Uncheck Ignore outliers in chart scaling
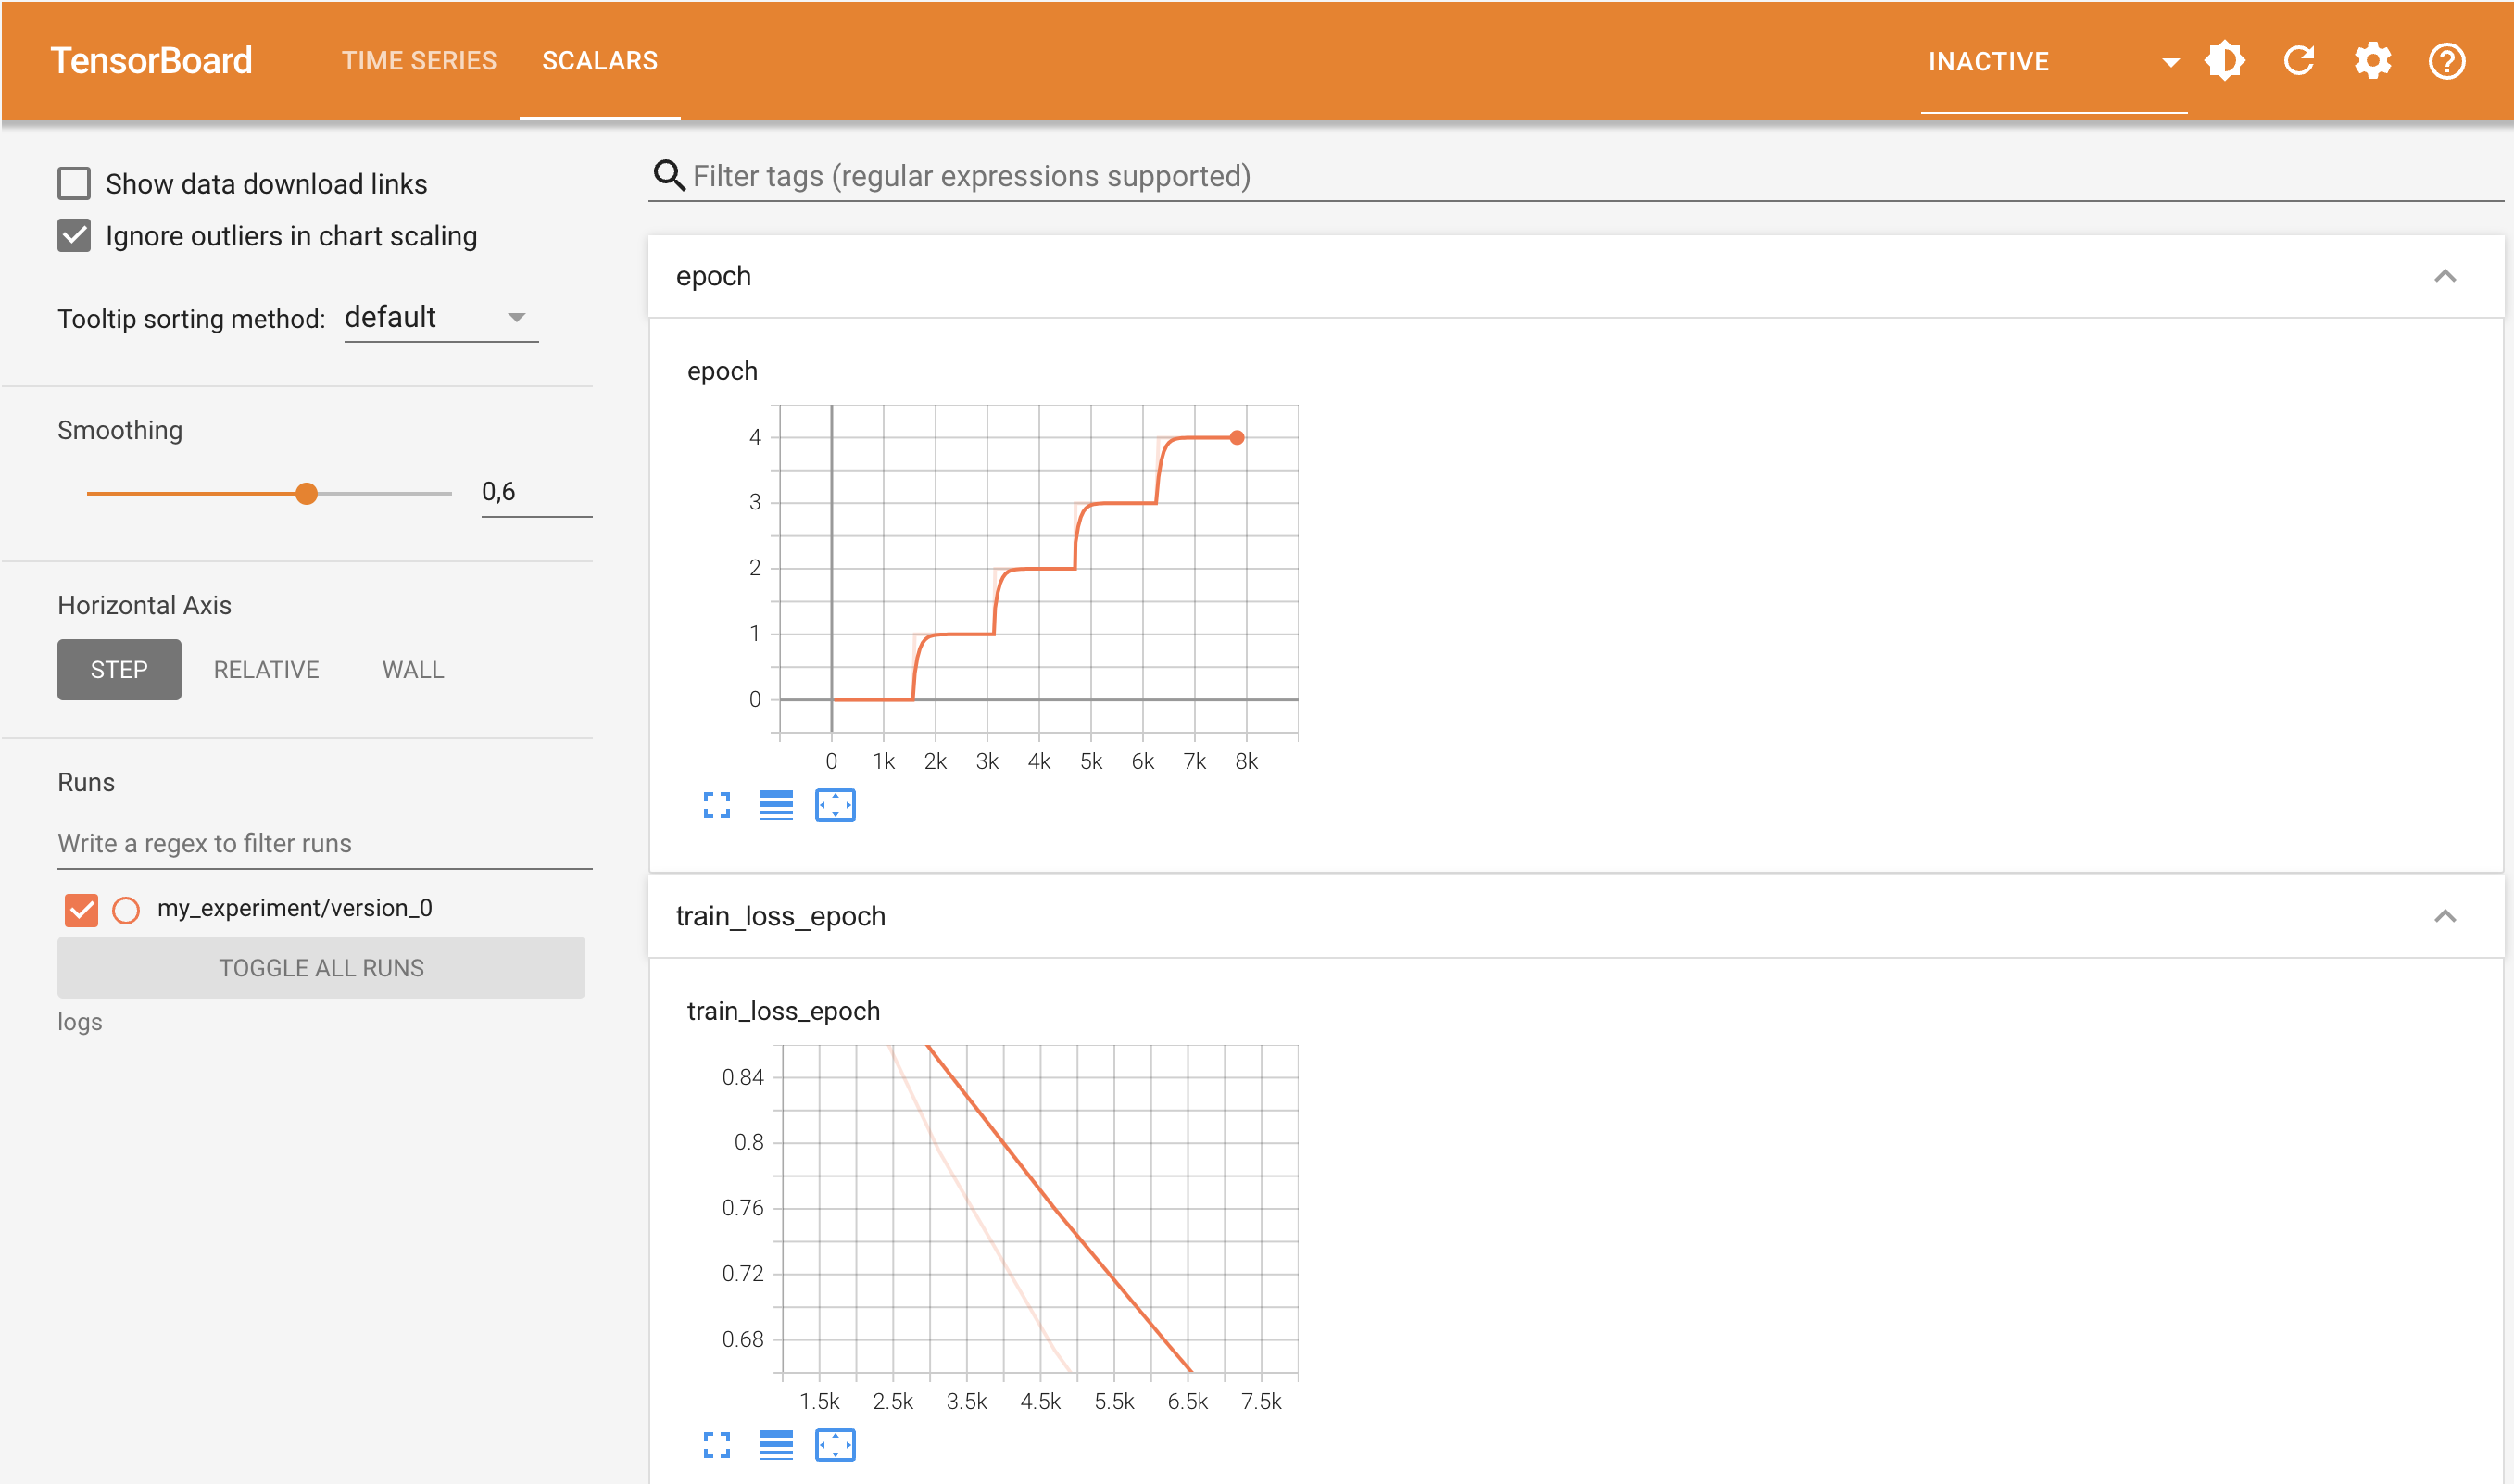2514x1484 pixels. 74,236
